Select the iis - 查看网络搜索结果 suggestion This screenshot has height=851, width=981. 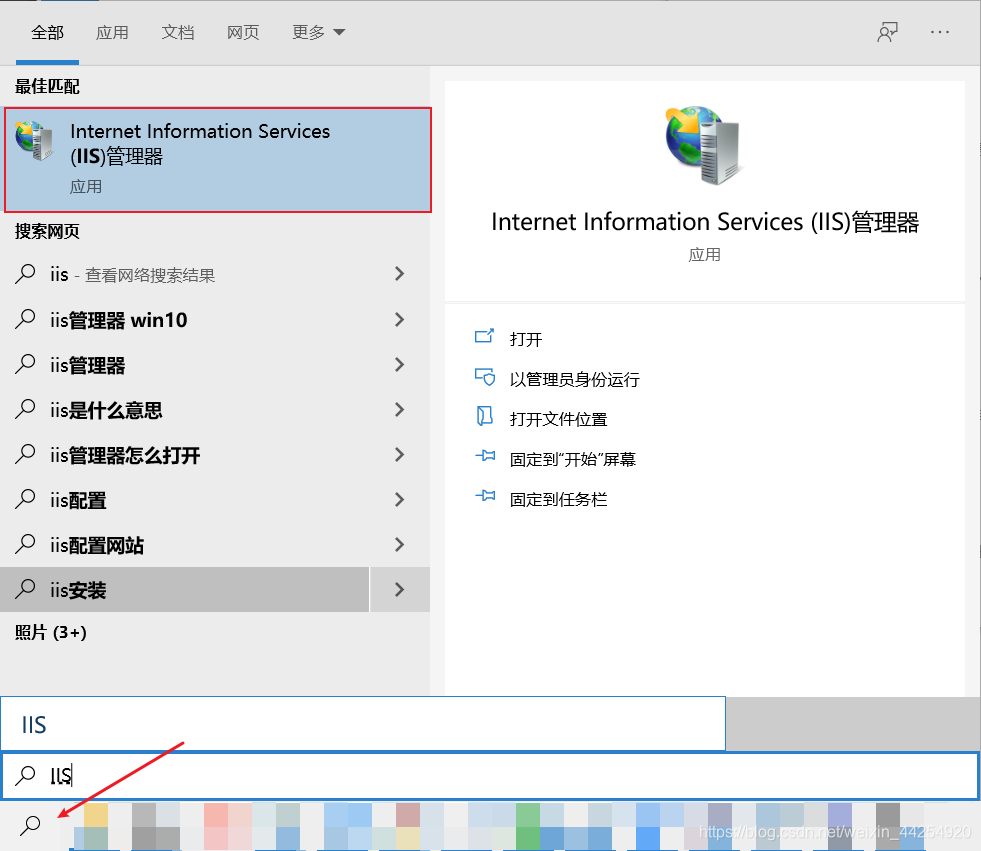tap(133, 275)
